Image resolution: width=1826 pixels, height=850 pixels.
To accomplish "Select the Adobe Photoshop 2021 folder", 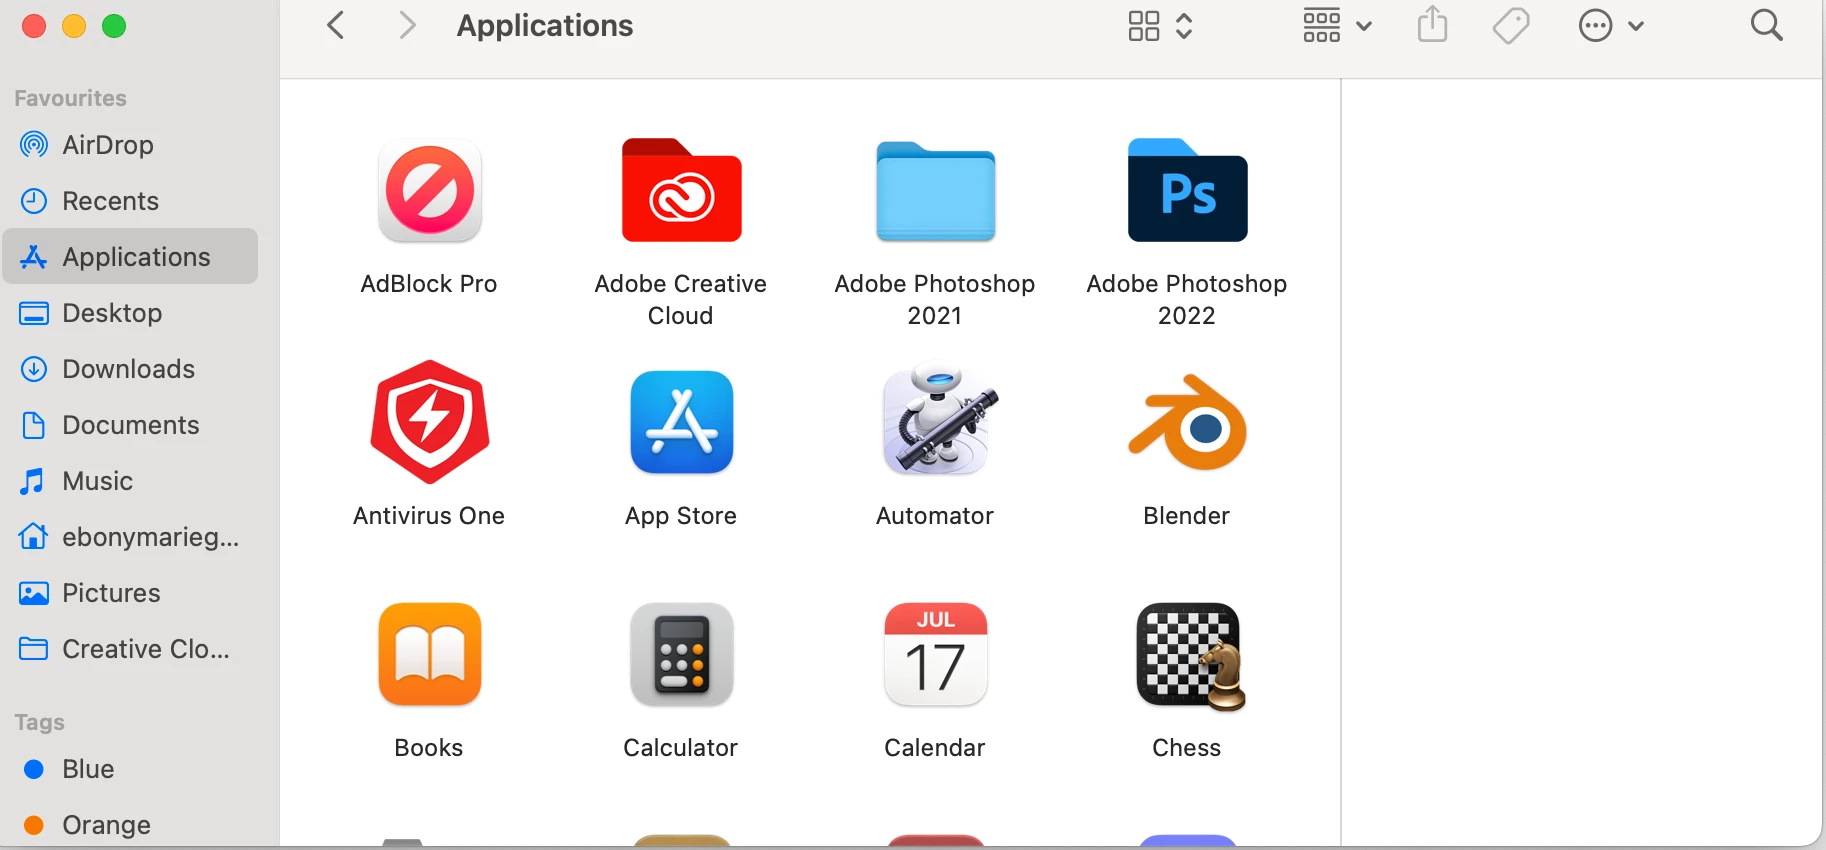I will 935,190.
